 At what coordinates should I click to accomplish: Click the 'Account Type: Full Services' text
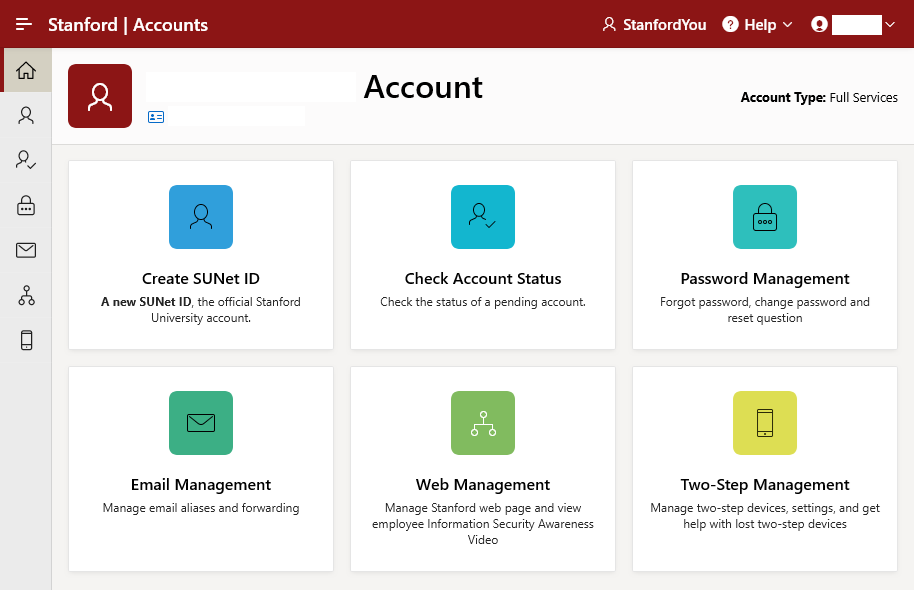pyautogui.click(x=819, y=97)
